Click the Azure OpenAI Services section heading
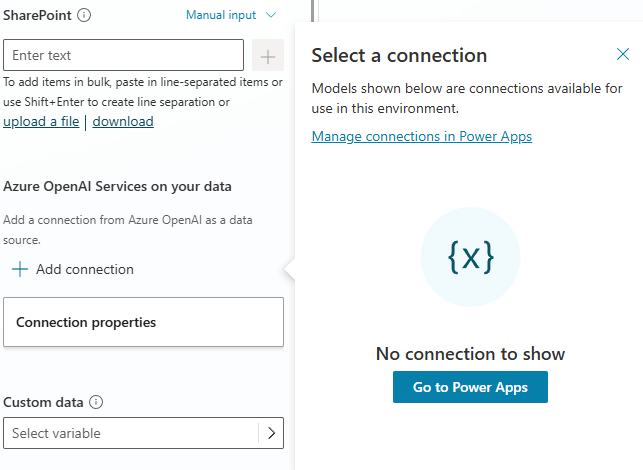The width and height of the screenshot is (643, 470). click(117, 186)
